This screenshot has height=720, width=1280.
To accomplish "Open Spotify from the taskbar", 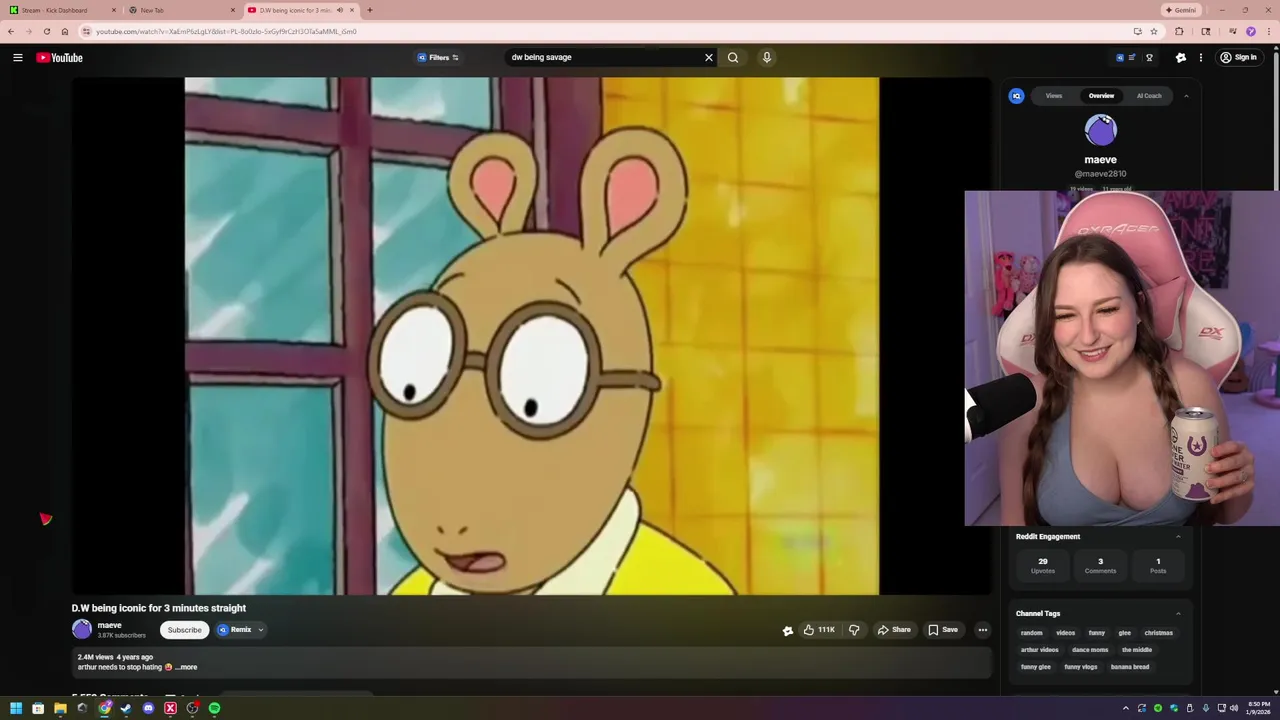I will coord(214,708).
